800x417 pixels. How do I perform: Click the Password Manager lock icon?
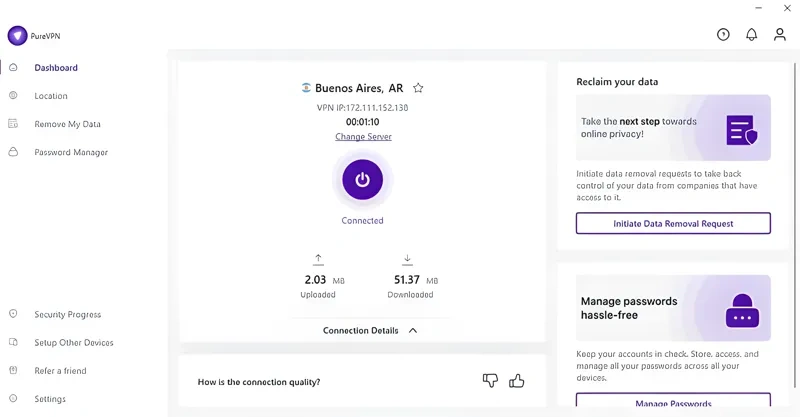coord(13,152)
